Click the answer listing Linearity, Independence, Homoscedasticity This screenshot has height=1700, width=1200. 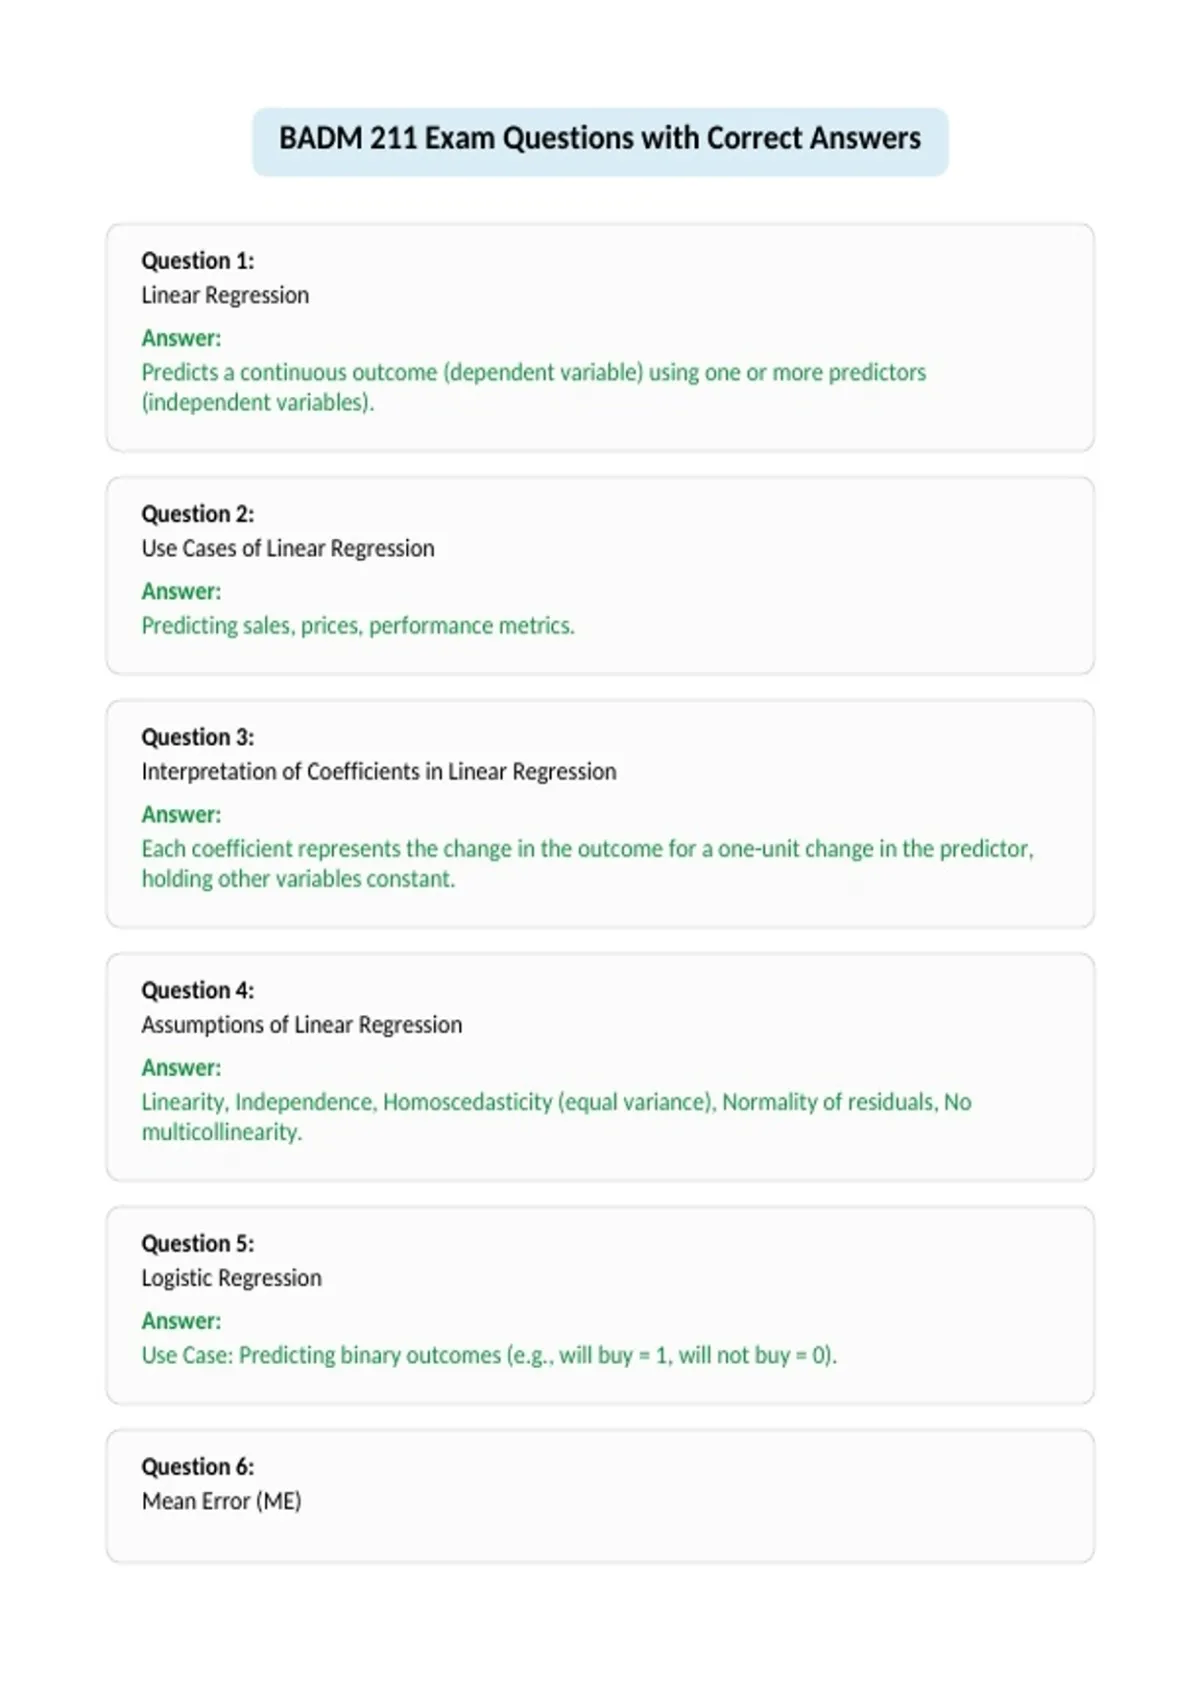[556, 1117]
